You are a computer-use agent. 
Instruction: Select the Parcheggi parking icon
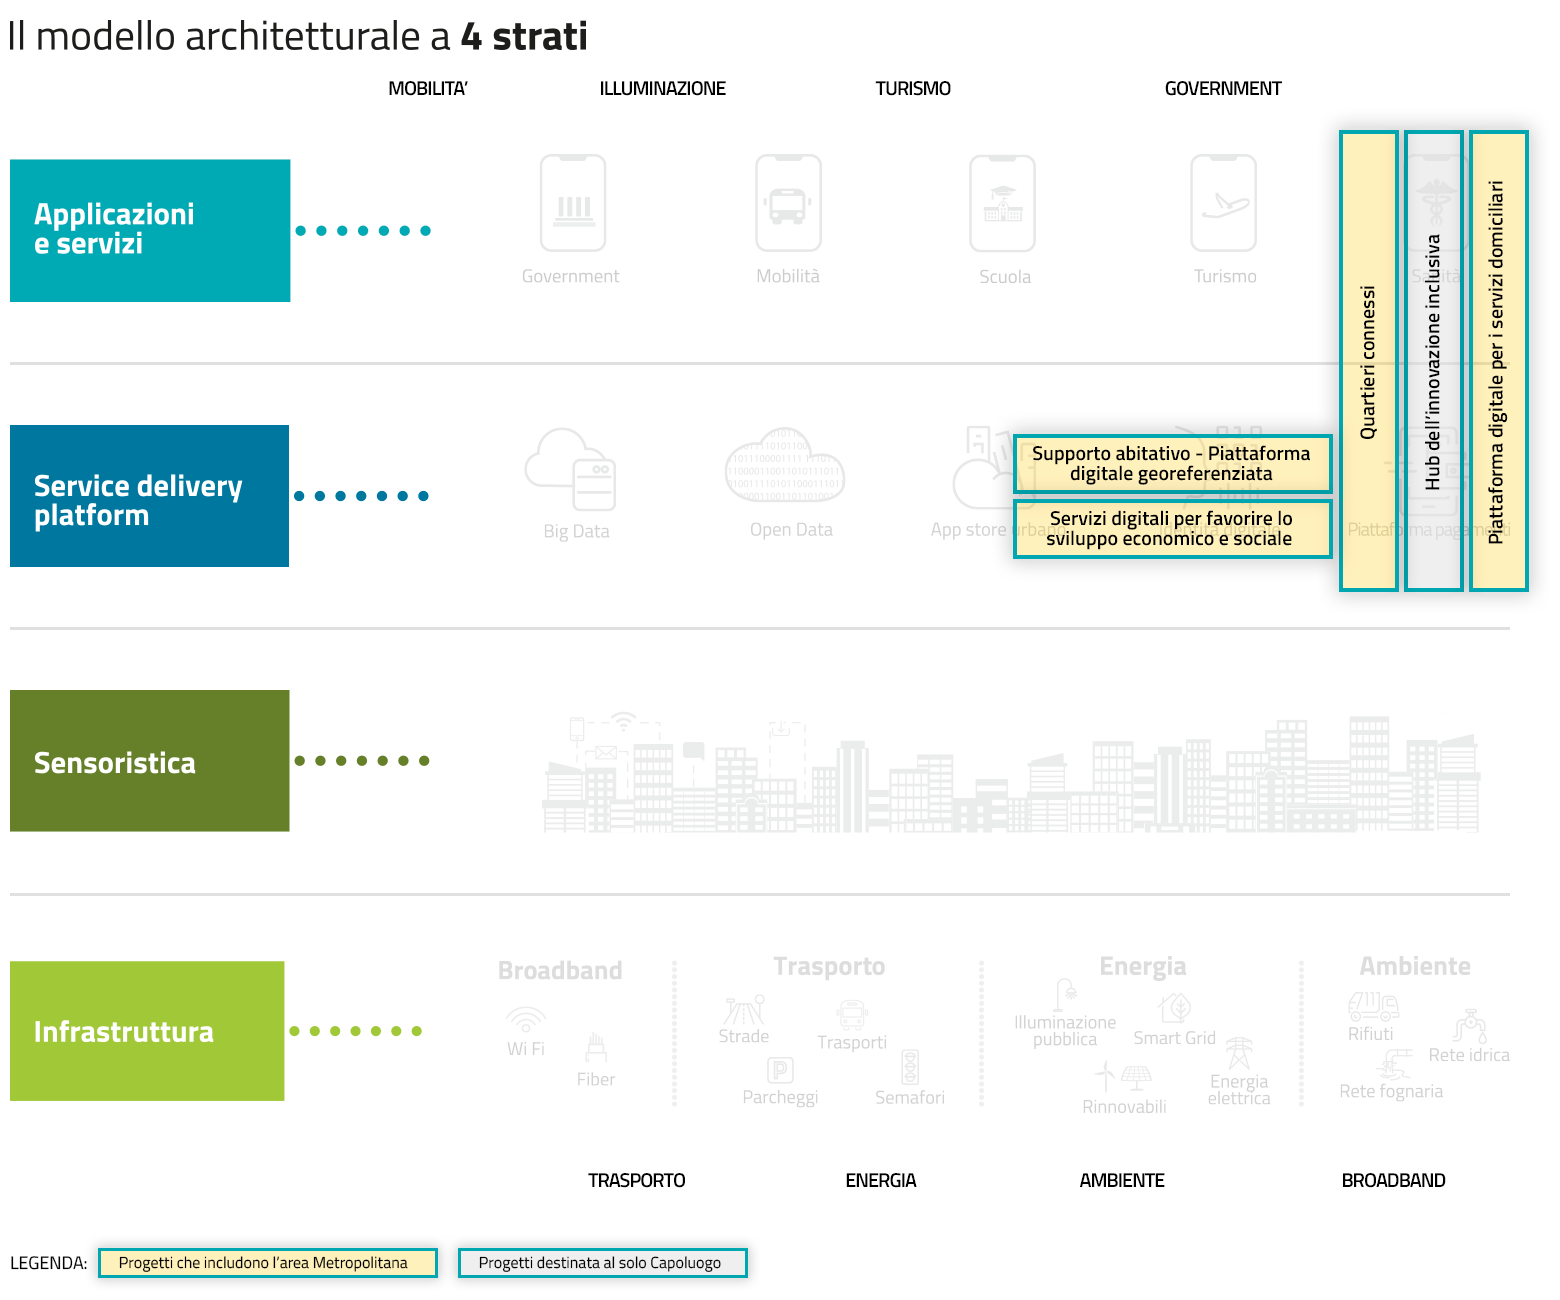pyautogui.click(x=780, y=1070)
